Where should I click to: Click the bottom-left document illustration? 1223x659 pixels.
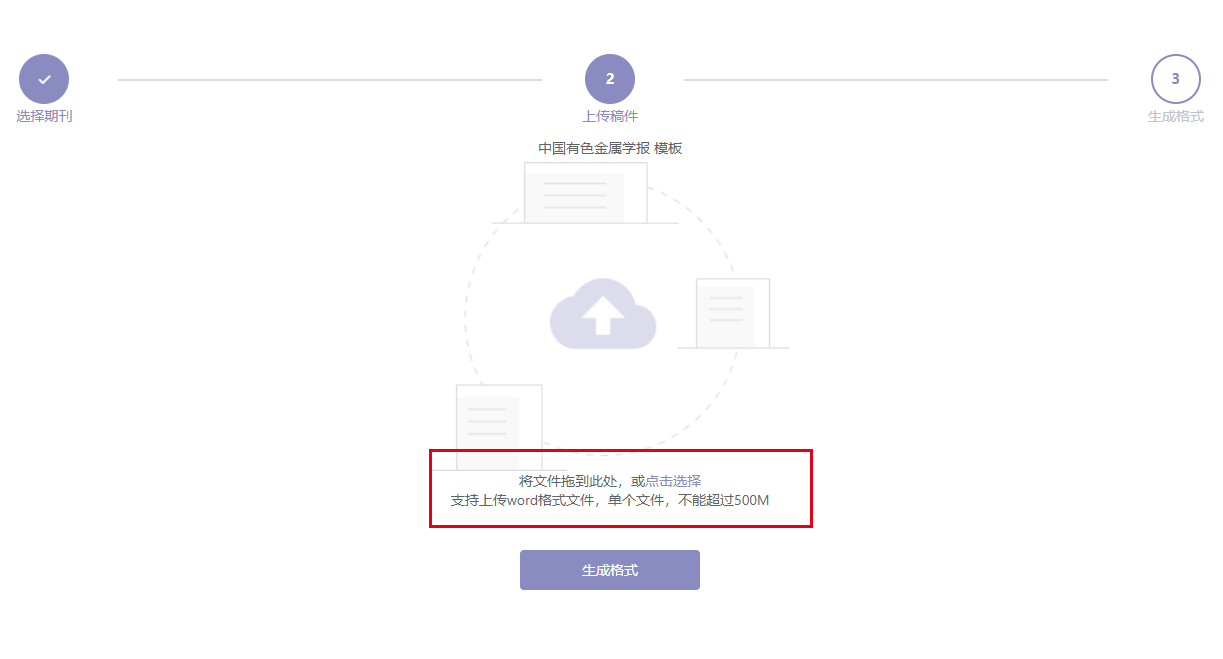(x=499, y=427)
